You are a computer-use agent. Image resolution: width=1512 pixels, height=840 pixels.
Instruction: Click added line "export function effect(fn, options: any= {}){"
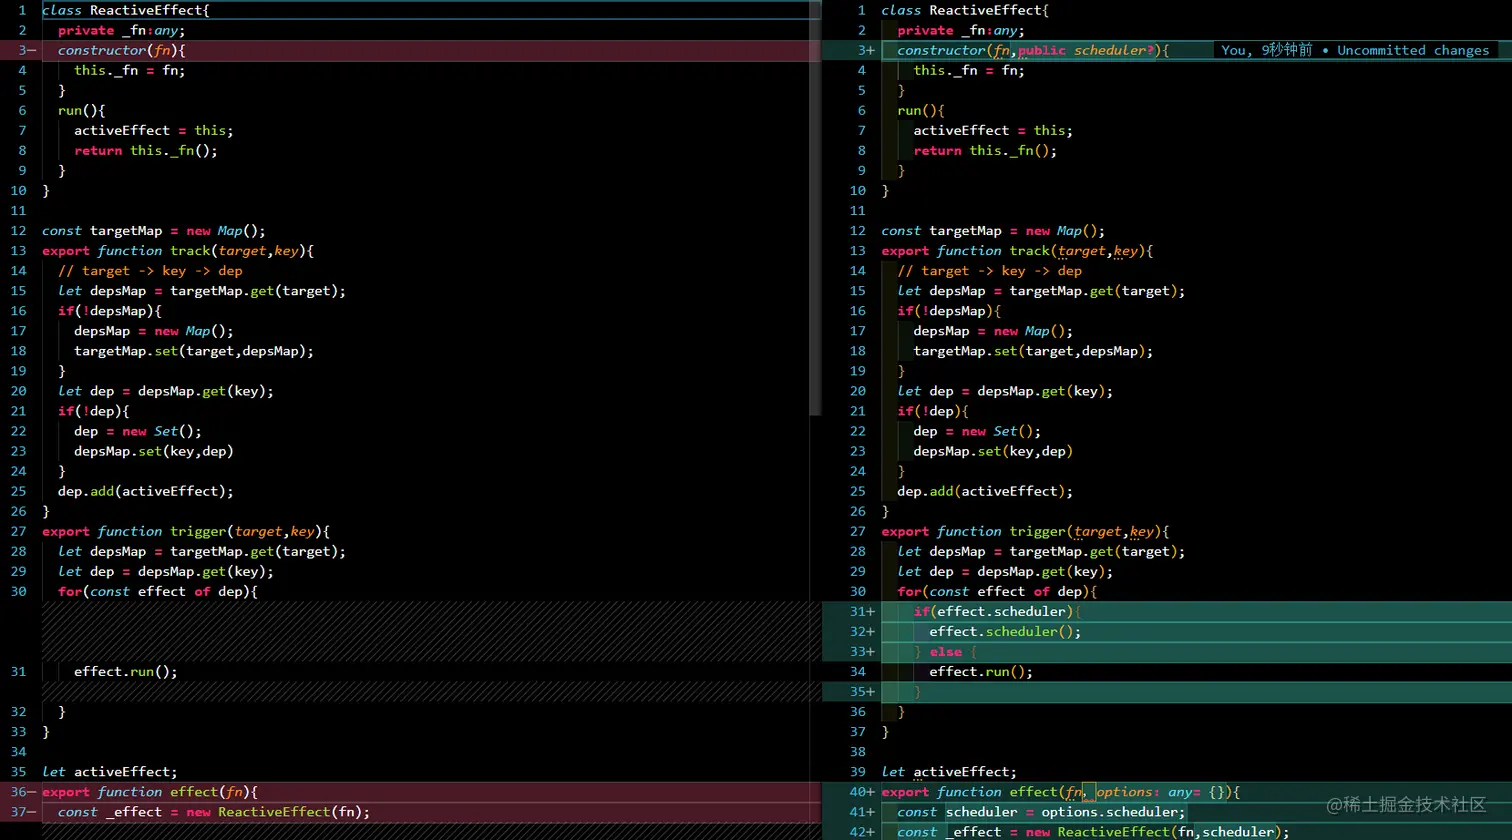point(1060,791)
